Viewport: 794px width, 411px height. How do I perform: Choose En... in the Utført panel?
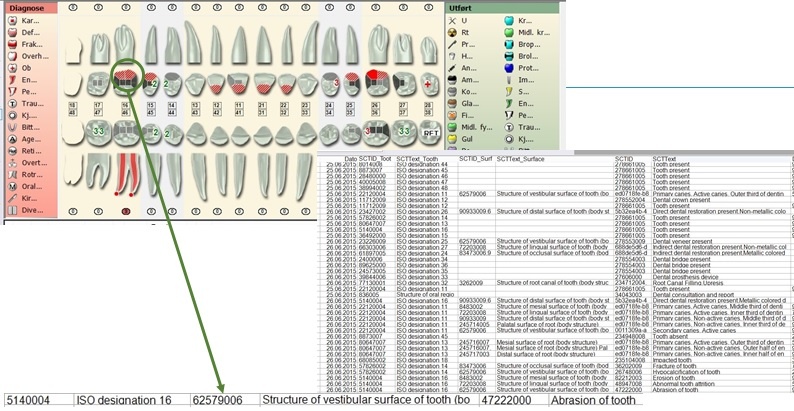(509, 104)
